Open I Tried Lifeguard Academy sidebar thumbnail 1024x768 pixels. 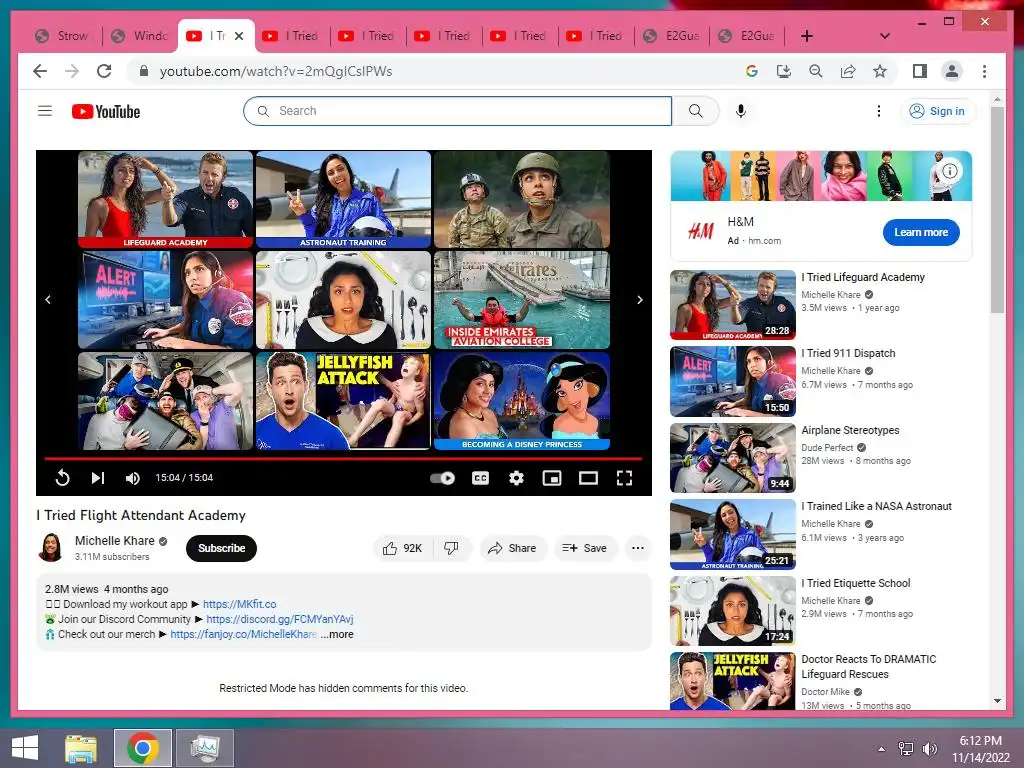[x=733, y=305]
